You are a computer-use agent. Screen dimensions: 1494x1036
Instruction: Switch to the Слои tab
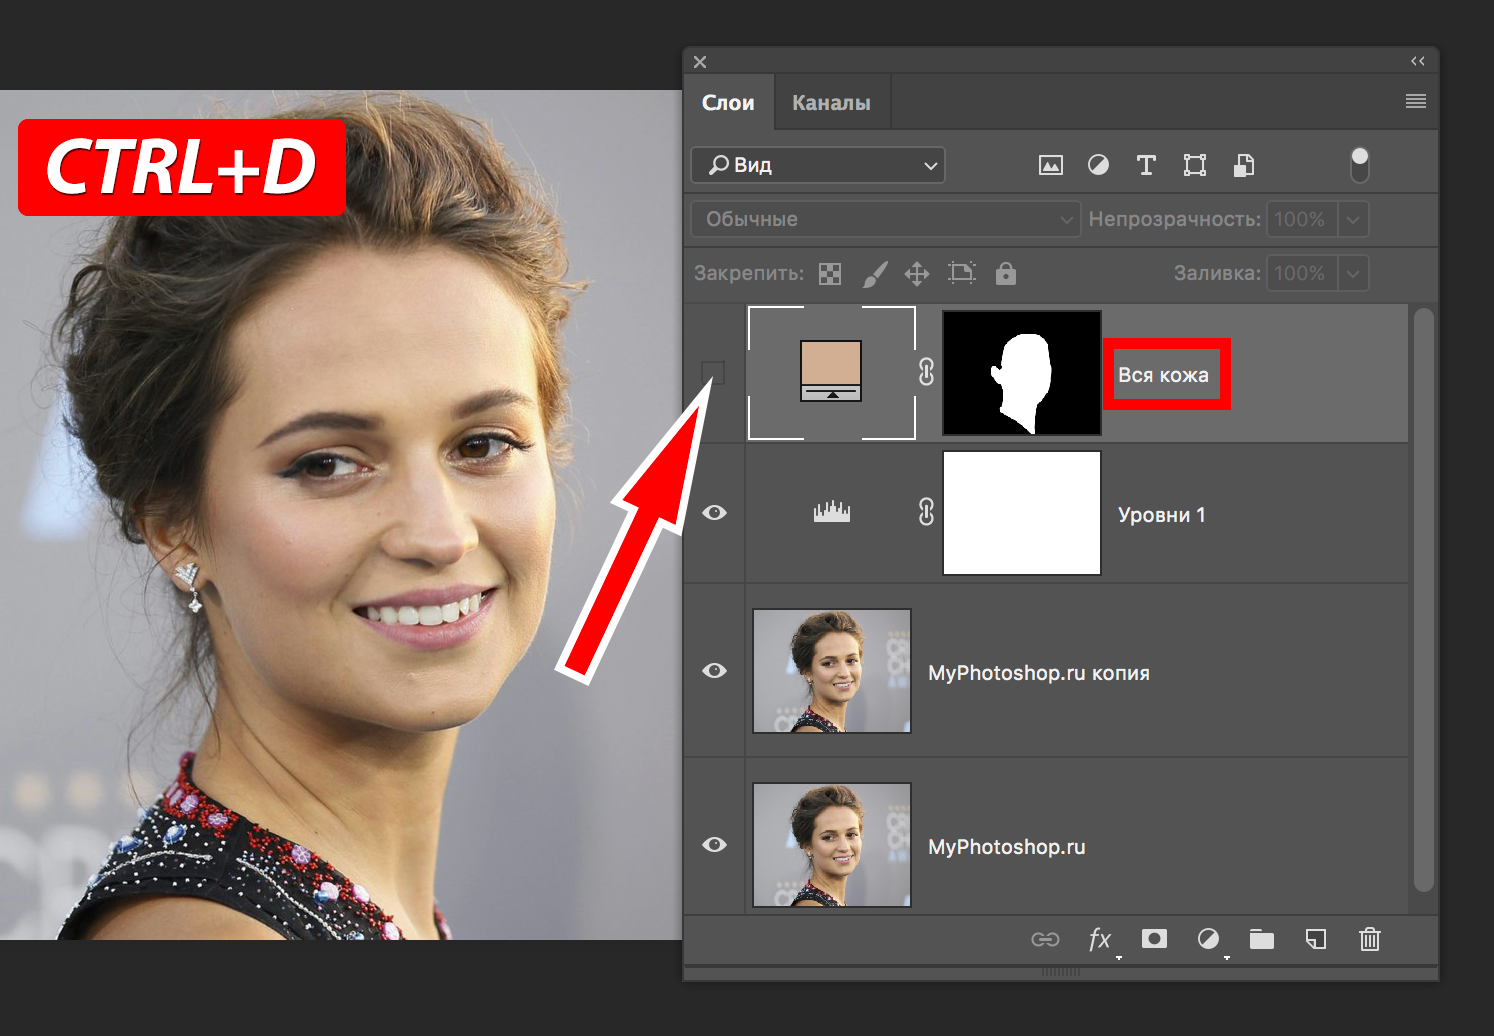click(x=728, y=101)
